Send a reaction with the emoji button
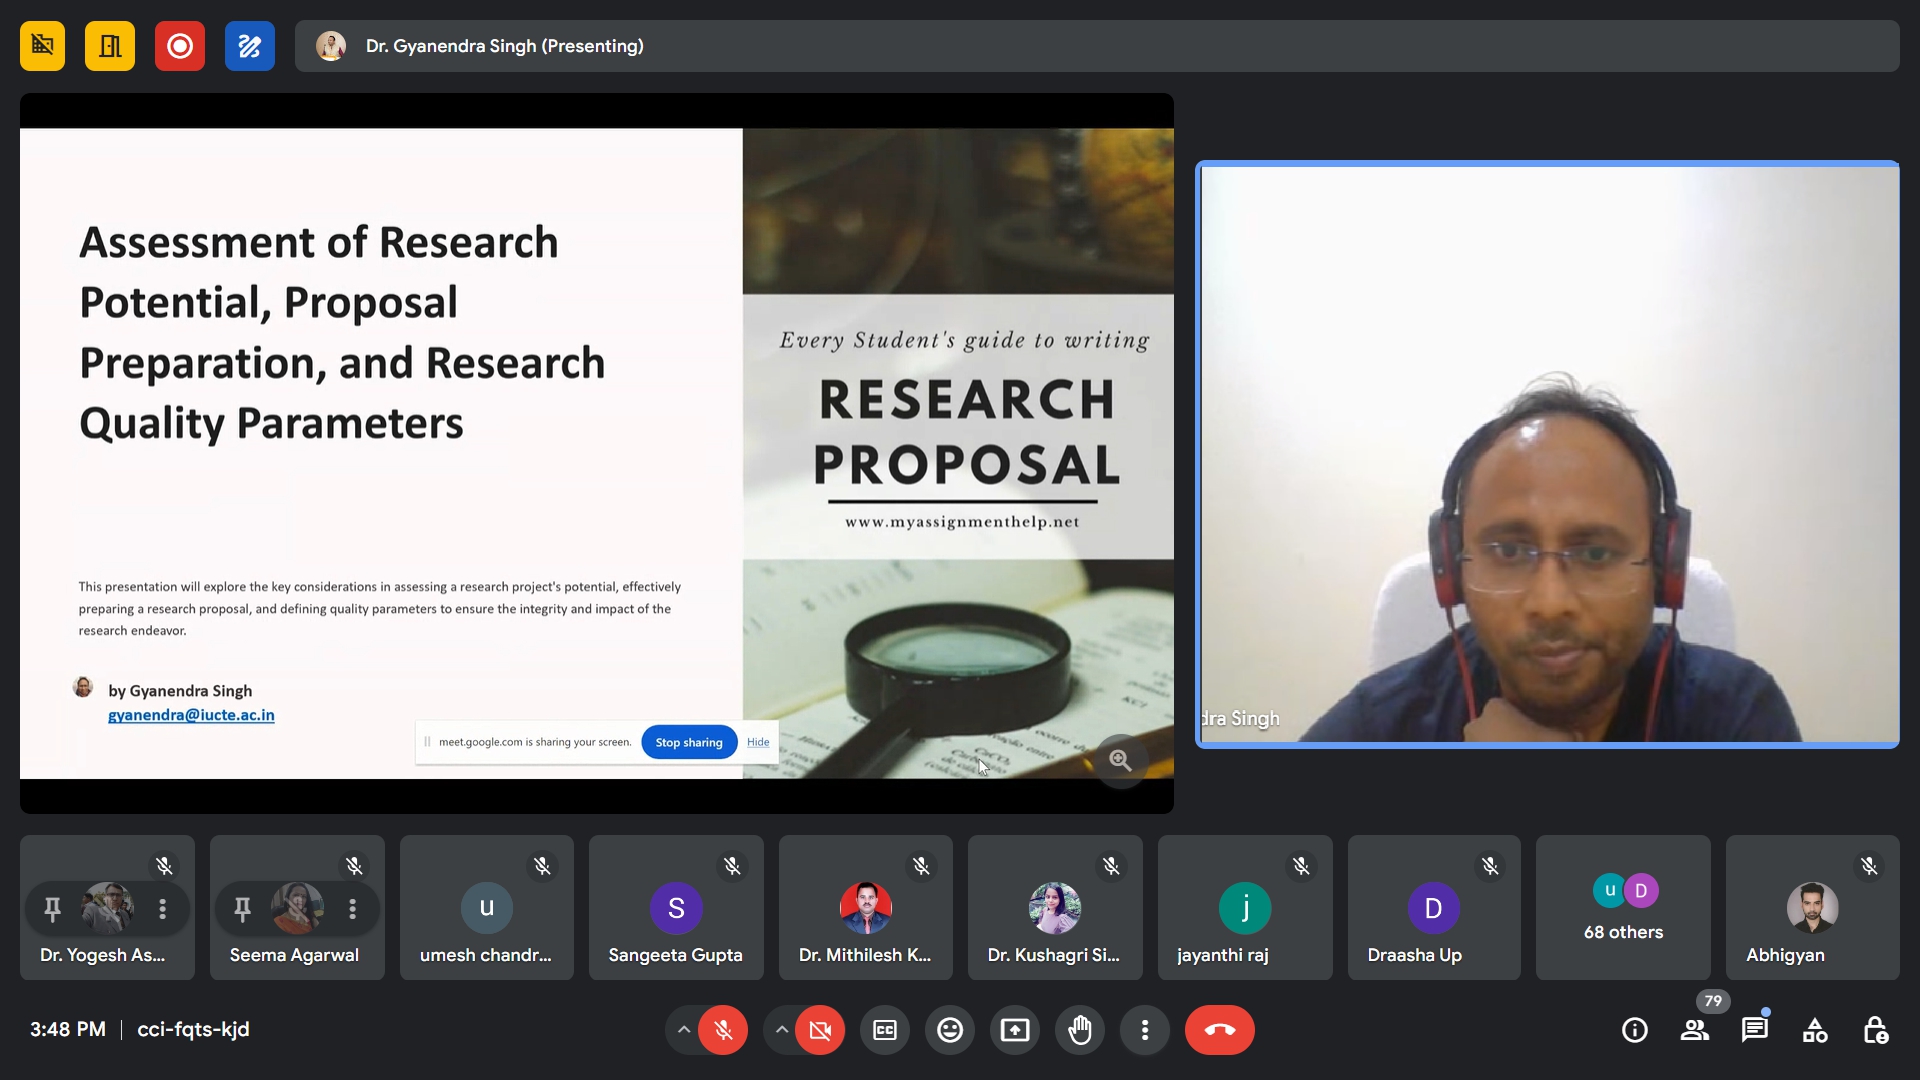This screenshot has width=1920, height=1080. click(x=950, y=1030)
